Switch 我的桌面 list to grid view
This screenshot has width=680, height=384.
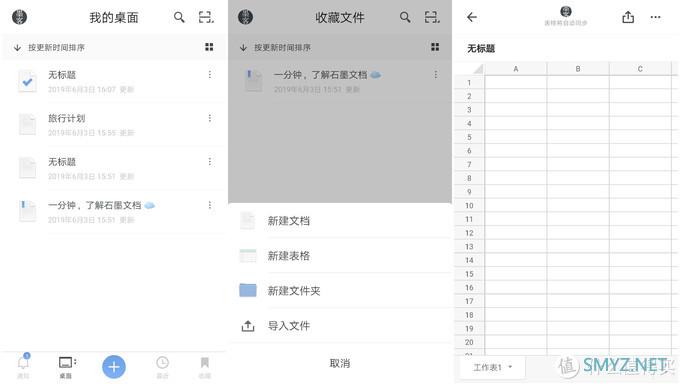tap(209, 47)
